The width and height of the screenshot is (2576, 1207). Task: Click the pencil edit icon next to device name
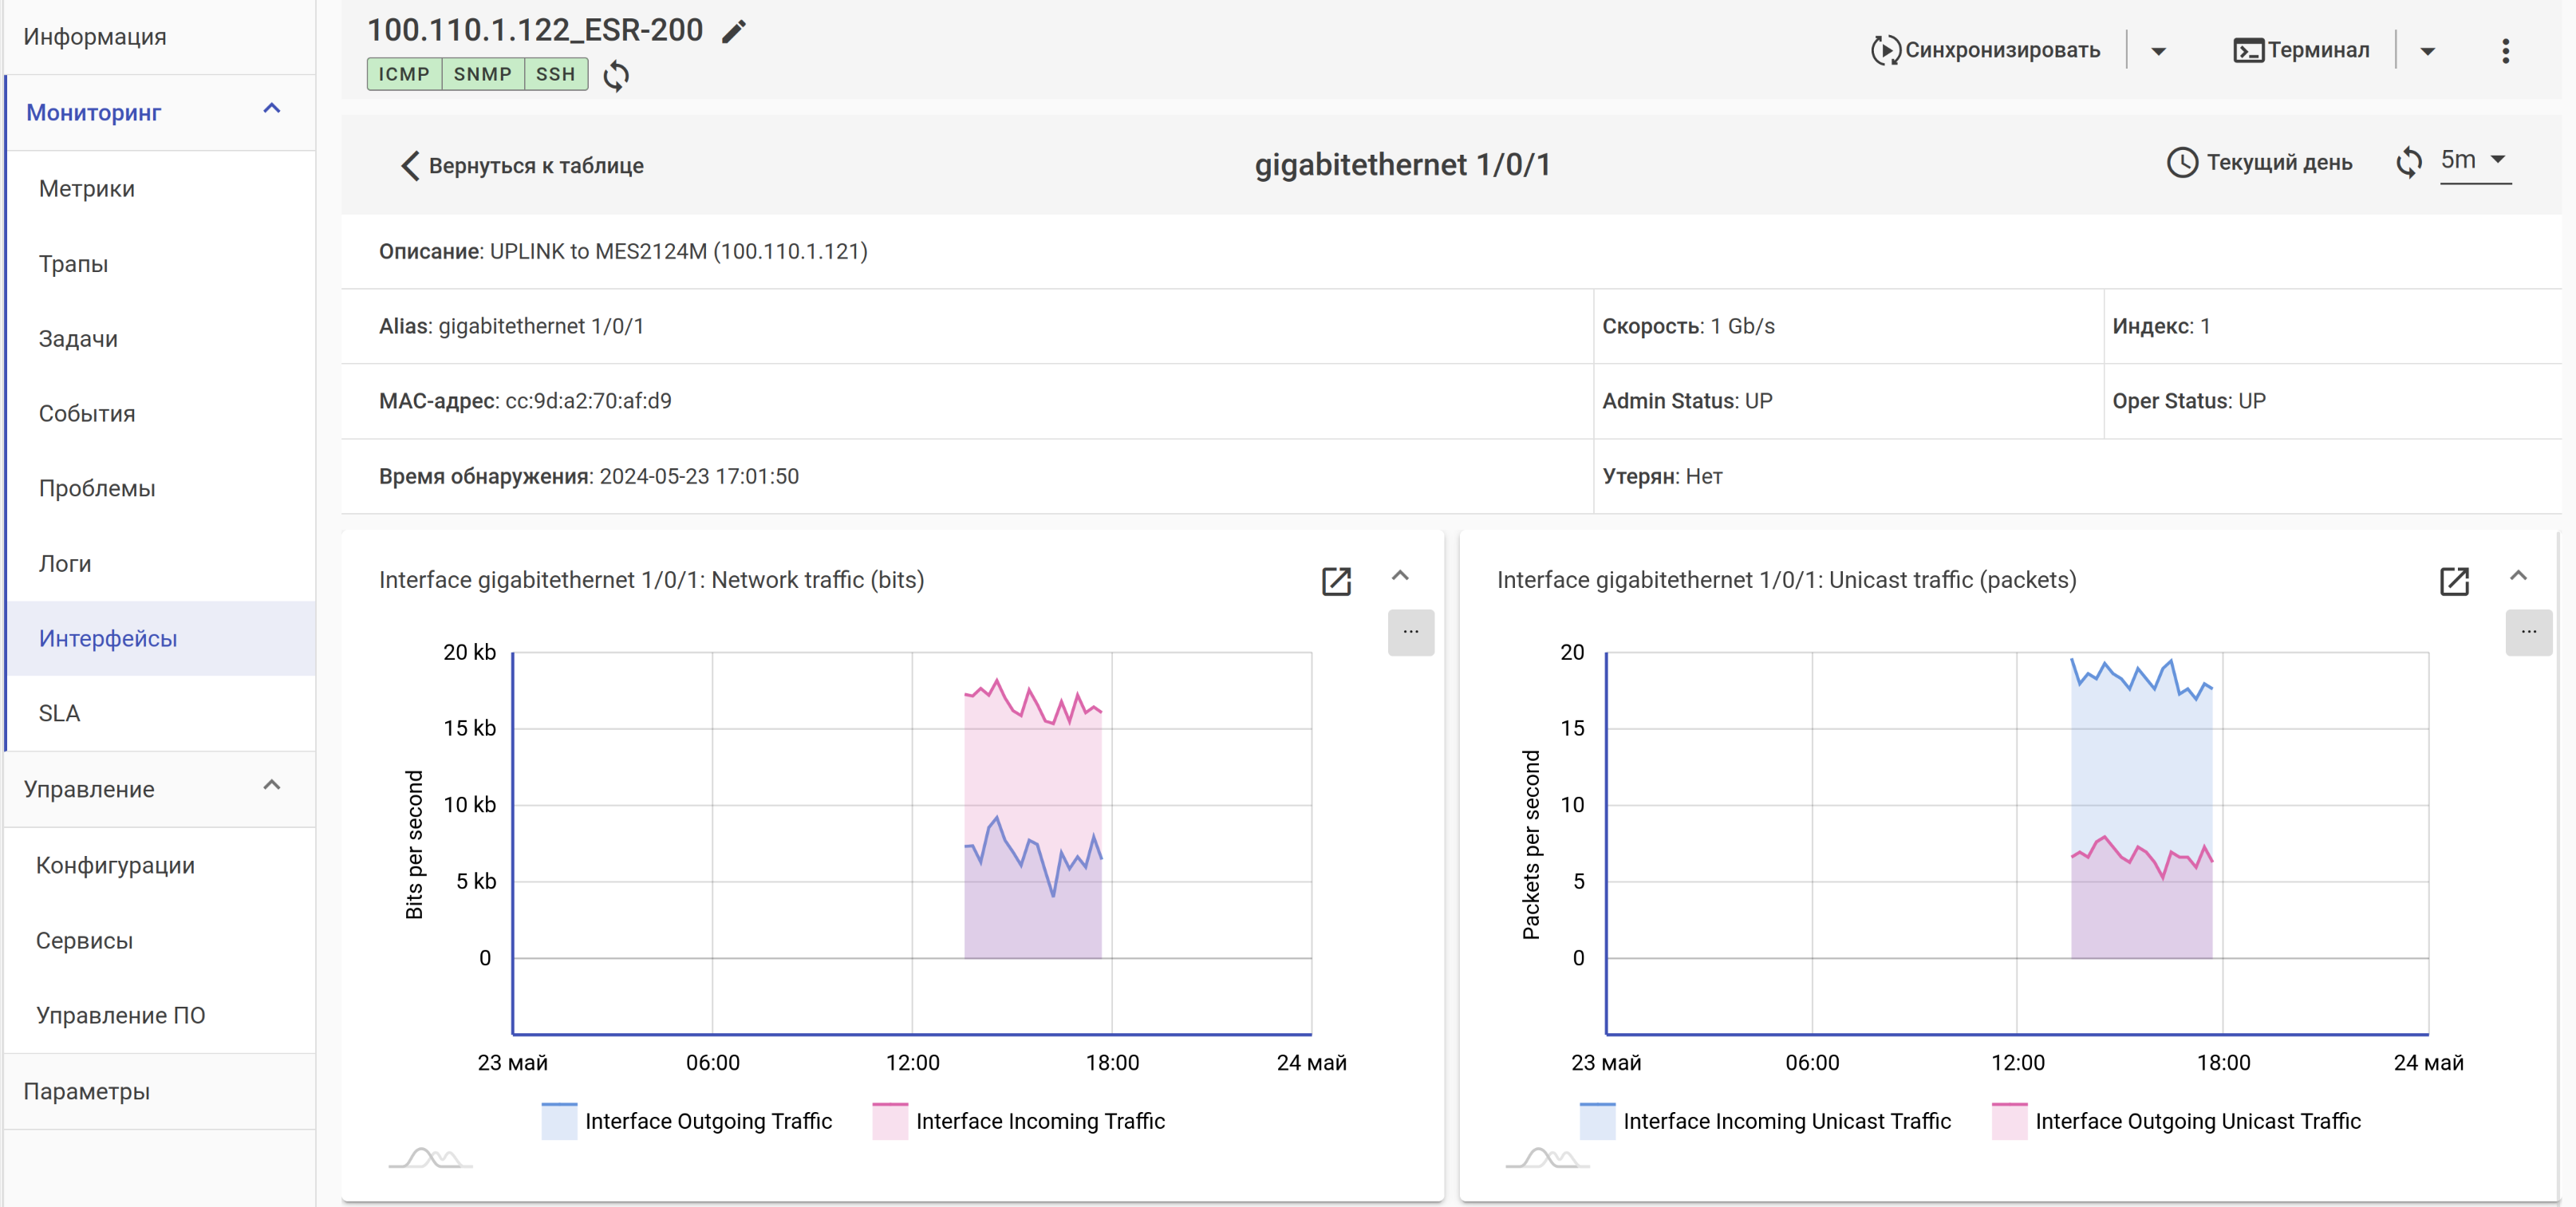(734, 31)
